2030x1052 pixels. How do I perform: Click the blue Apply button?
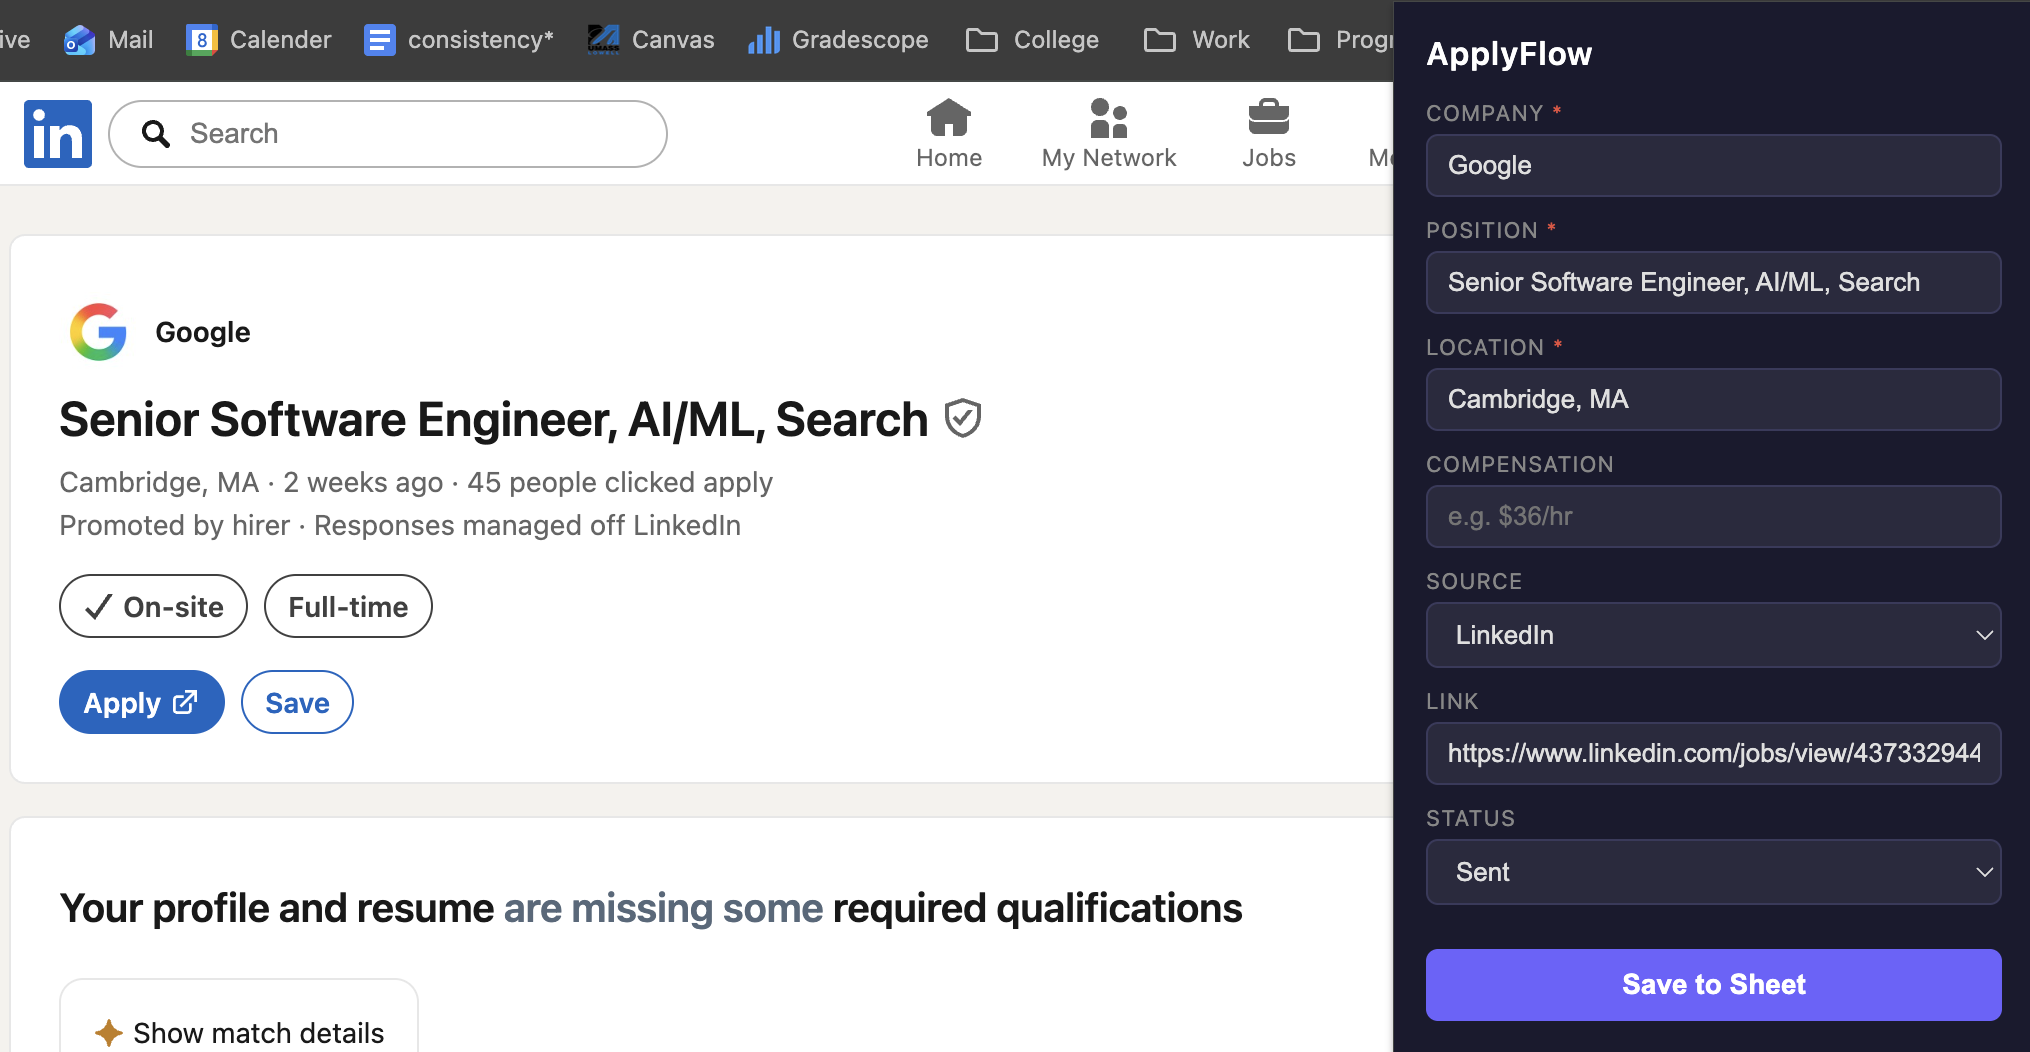[x=141, y=703]
